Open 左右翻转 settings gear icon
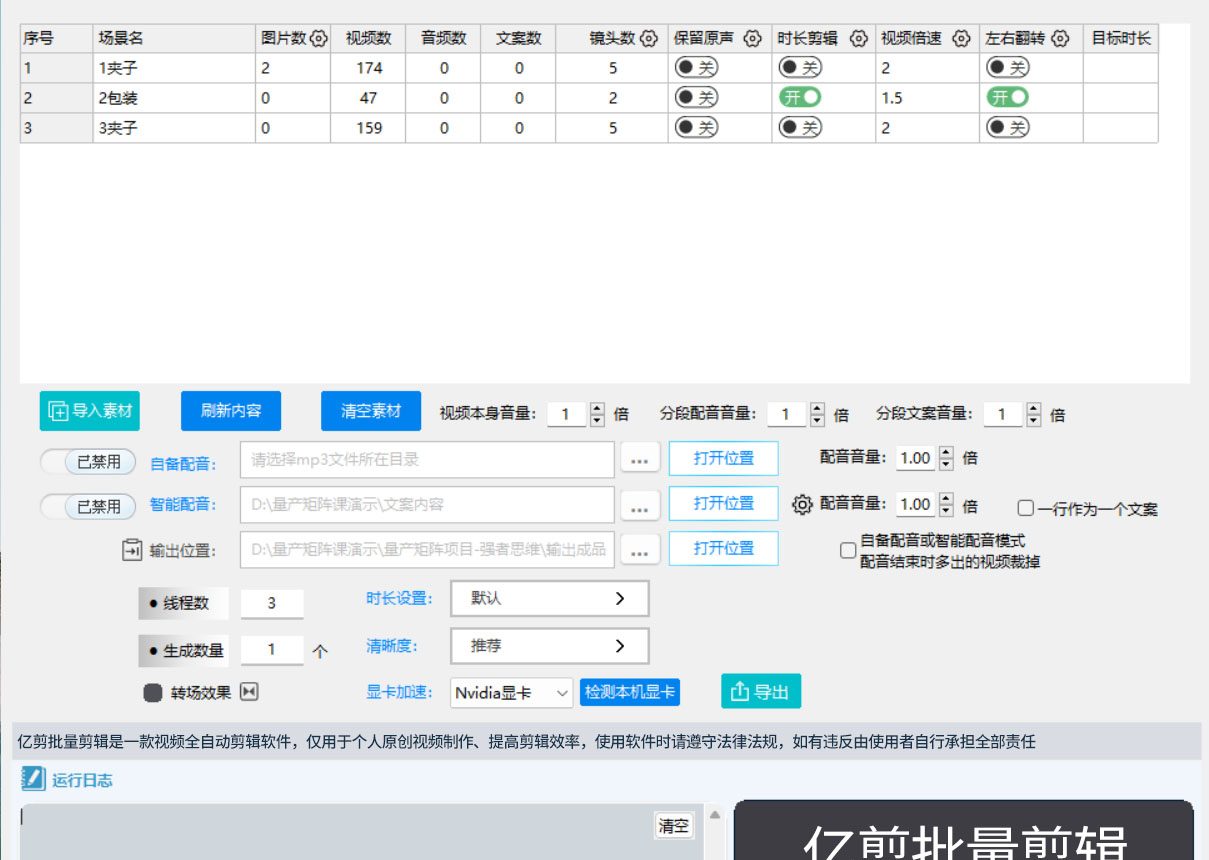The width and height of the screenshot is (1209, 860). pos(1061,37)
